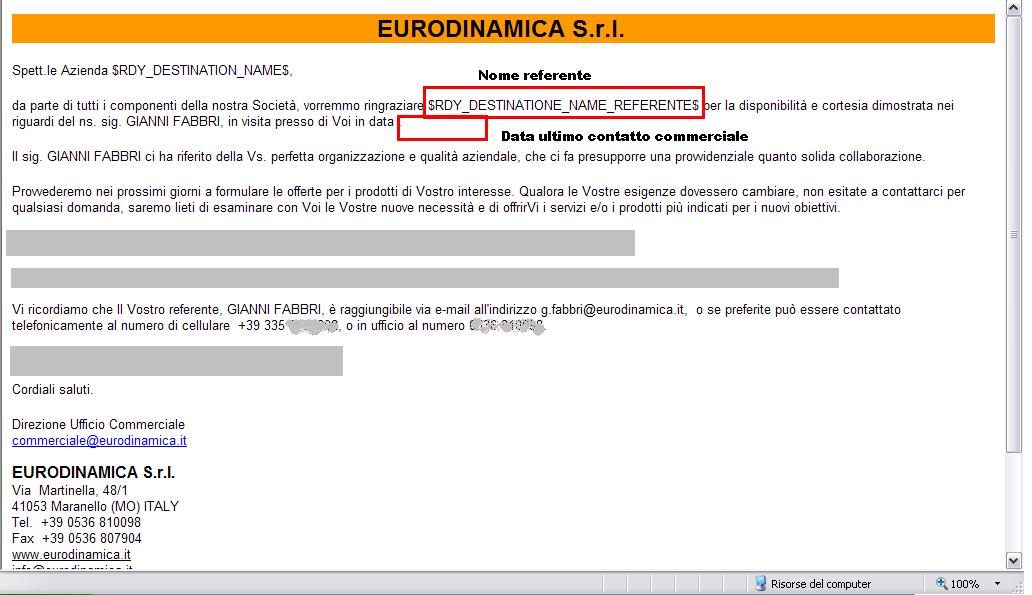The height and width of the screenshot is (595, 1032).
Task: Click the scroll down arrow of the page
Action: tap(1014, 561)
